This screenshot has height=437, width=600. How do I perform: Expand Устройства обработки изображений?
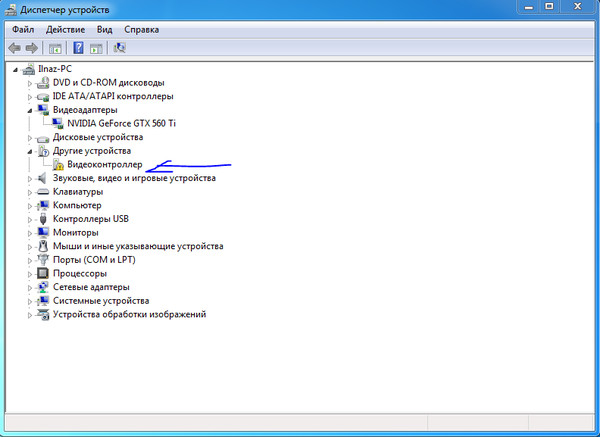click(x=30, y=315)
